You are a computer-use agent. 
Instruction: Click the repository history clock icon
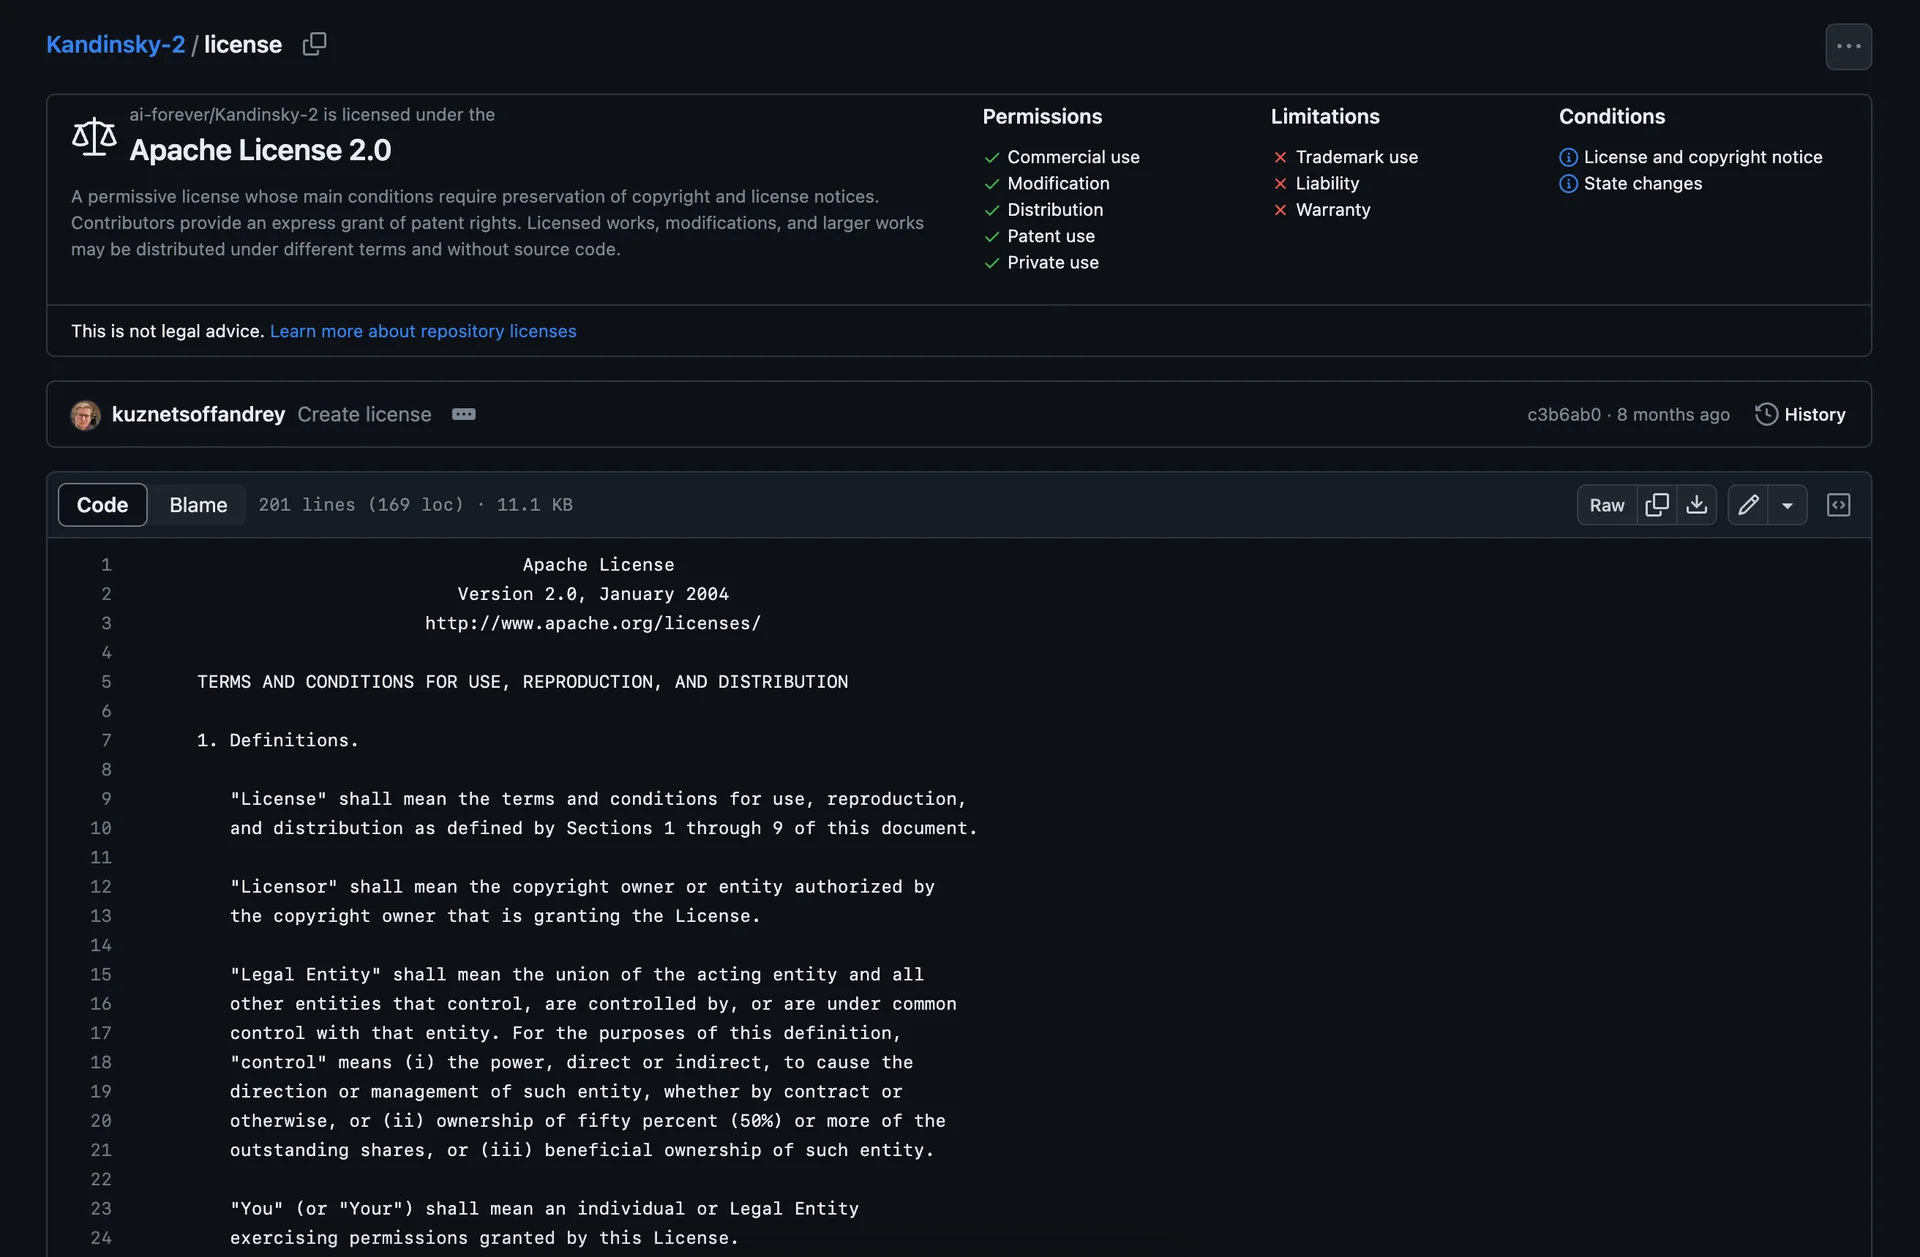[1766, 414]
